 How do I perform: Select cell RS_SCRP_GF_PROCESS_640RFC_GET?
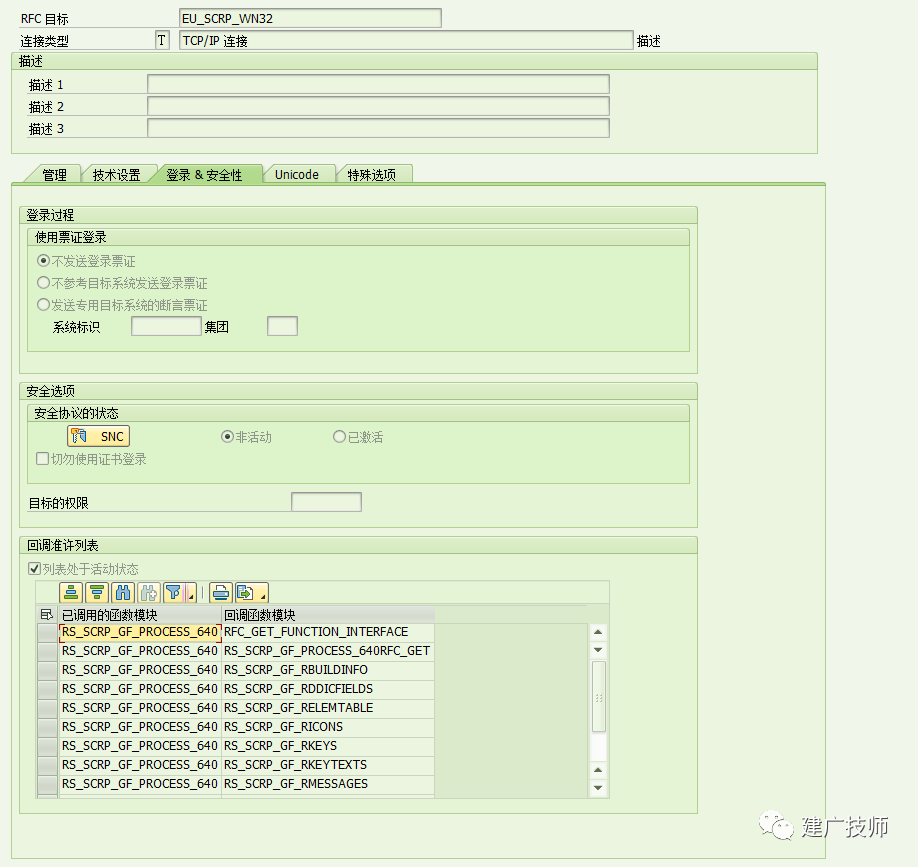tap(328, 651)
